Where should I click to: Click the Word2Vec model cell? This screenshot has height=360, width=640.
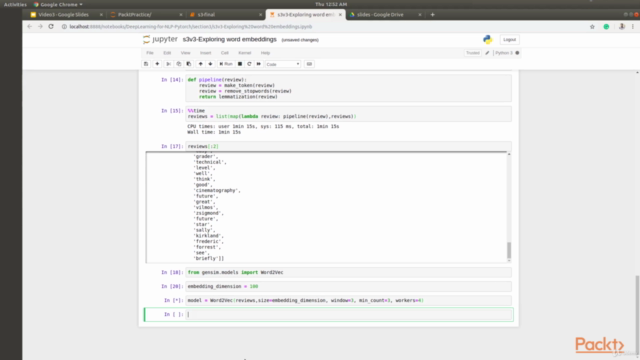click(x=349, y=300)
